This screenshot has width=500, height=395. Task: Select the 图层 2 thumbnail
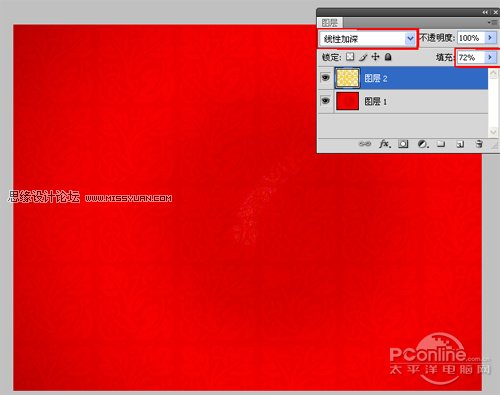pos(347,78)
